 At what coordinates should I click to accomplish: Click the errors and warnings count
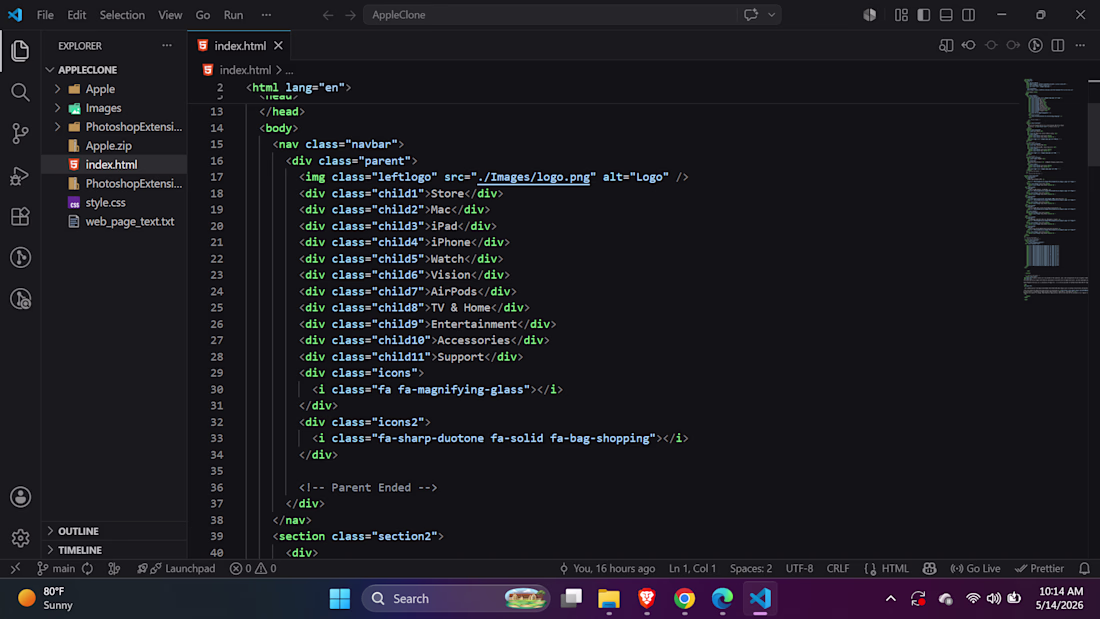coord(253,568)
